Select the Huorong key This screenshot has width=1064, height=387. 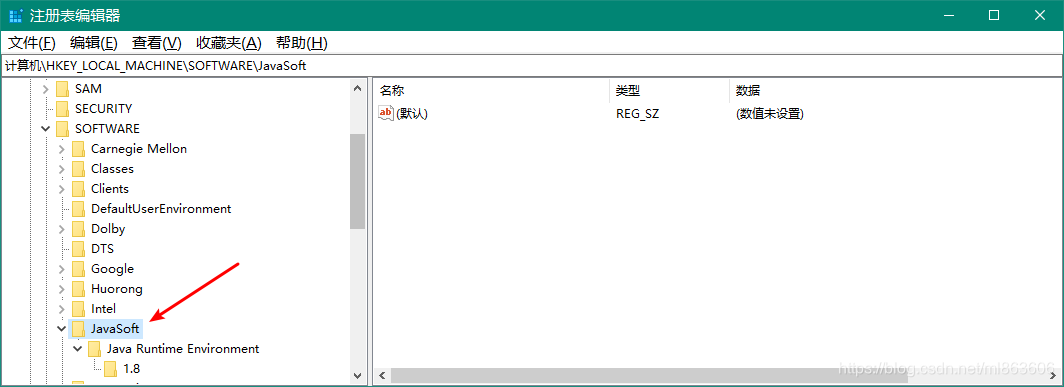pos(117,289)
